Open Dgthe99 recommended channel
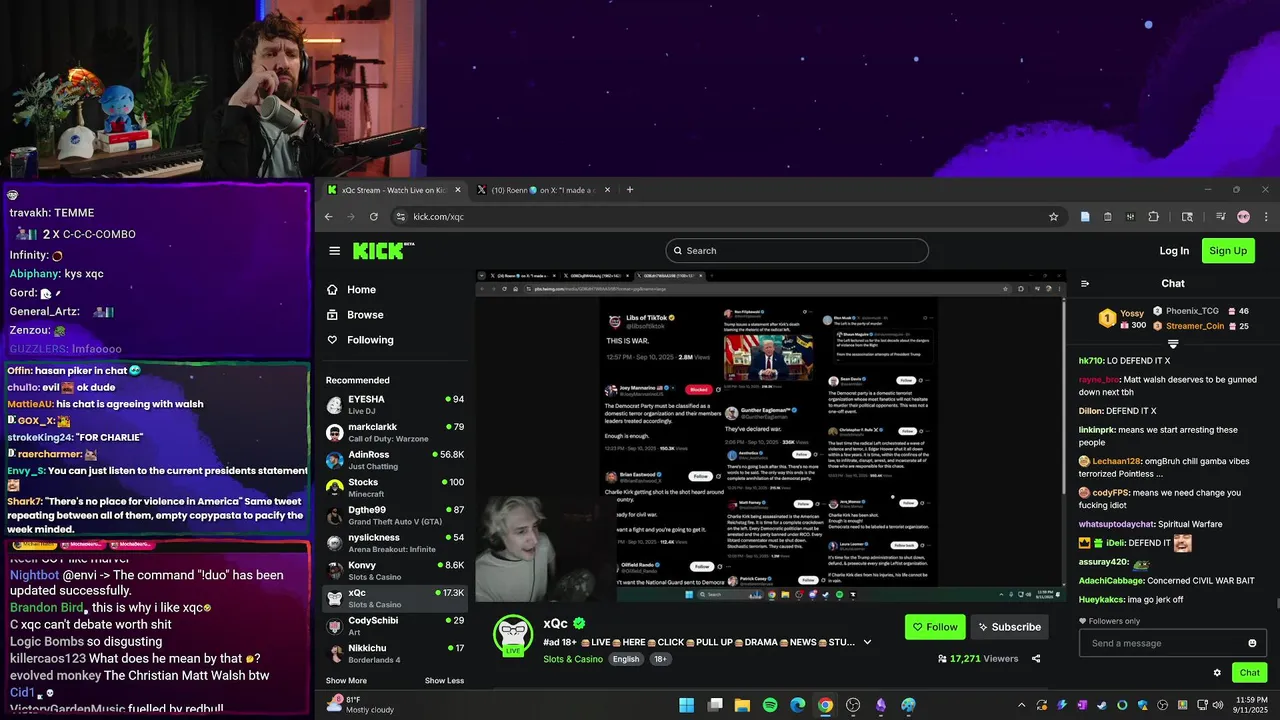This screenshot has height=720, width=1280. [395, 515]
